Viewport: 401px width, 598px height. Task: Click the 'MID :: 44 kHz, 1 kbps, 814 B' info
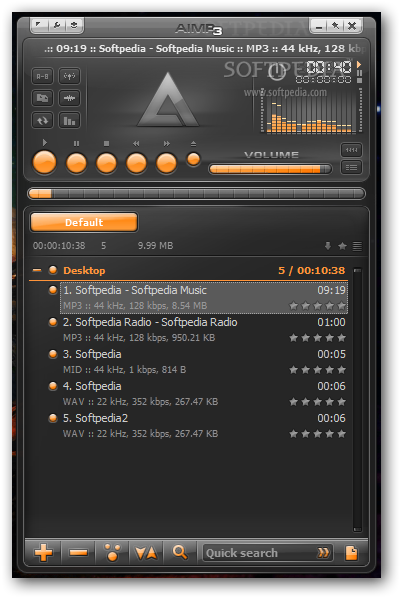pyautogui.click(x=124, y=370)
